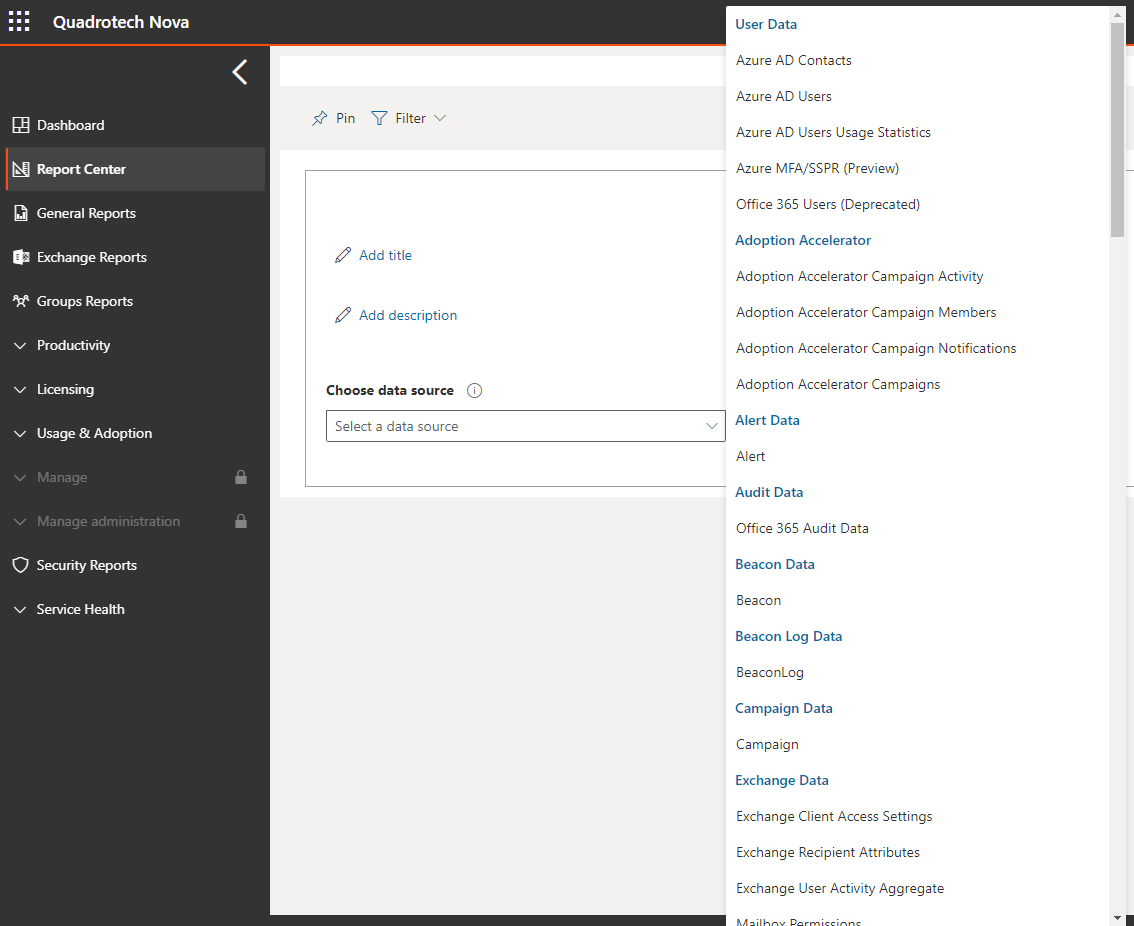The image size is (1134, 926).
Task: Click the Security Reports shield icon
Action: point(21,565)
